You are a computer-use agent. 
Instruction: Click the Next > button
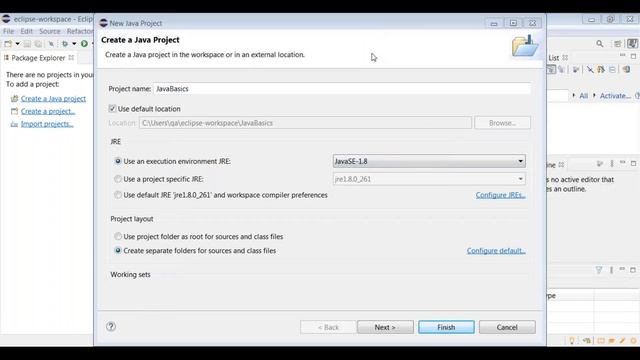point(385,327)
